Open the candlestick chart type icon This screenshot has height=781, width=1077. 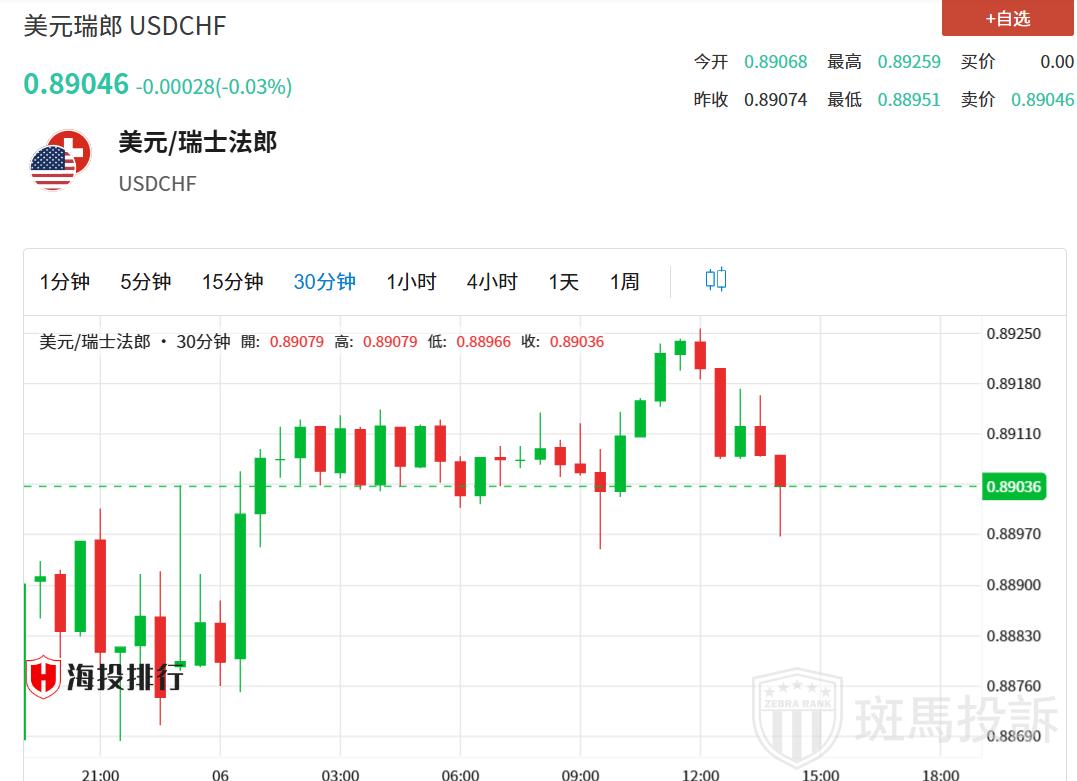pos(715,280)
